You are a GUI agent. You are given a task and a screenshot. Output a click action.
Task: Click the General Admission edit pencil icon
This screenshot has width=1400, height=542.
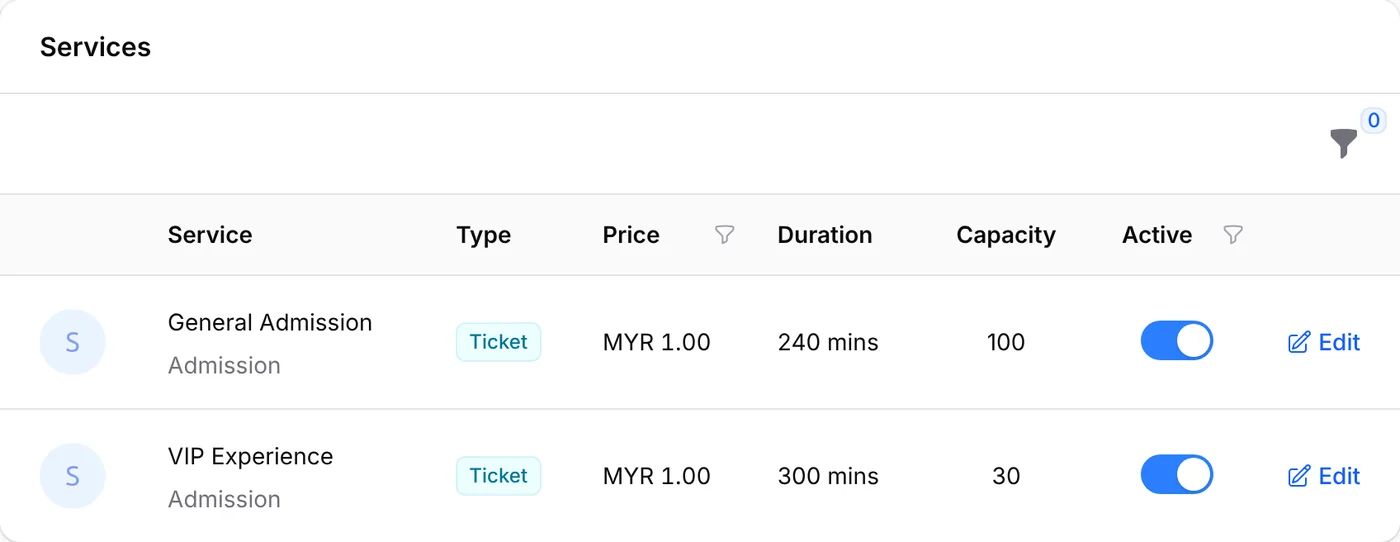[x=1299, y=342]
